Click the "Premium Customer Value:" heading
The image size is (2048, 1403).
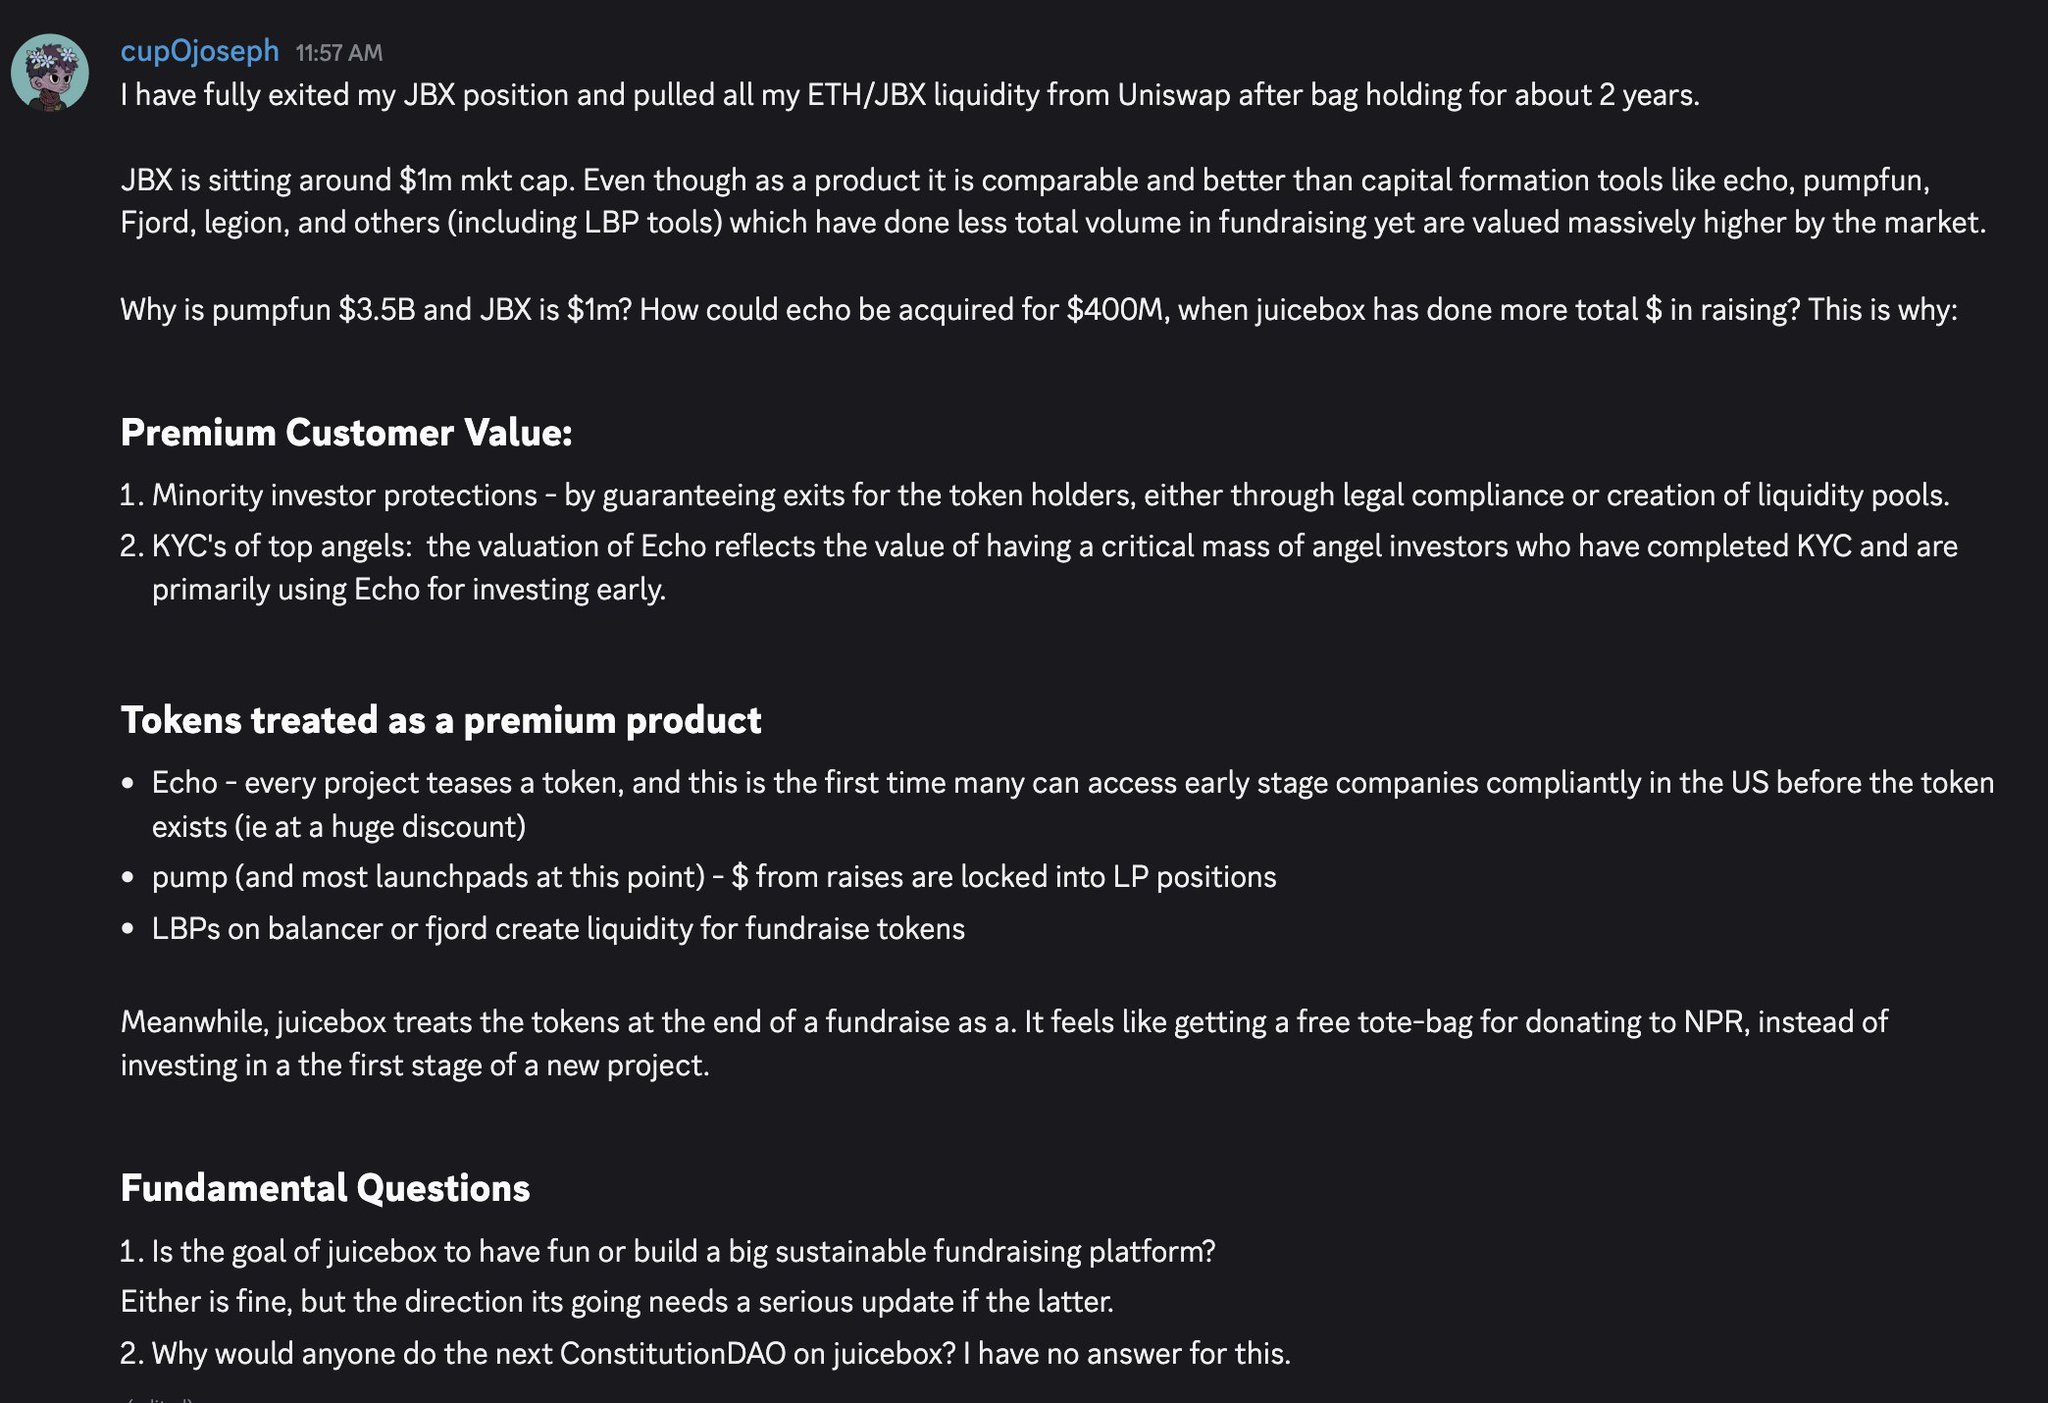[x=346, y=432]
